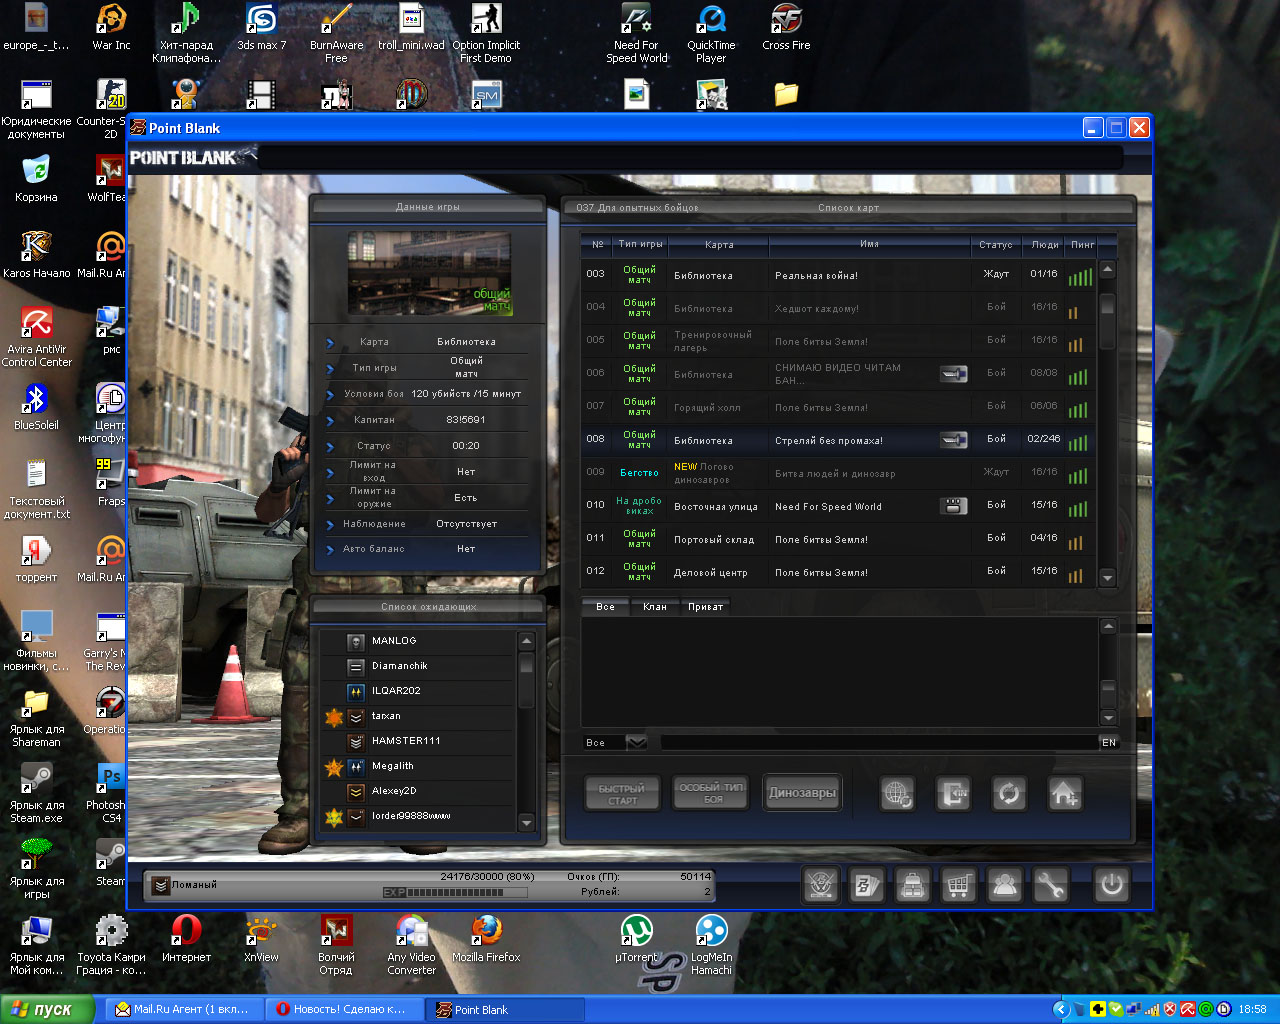Image resolution: width=1280 pixels, height=1024 pixels.
Task: Click the enter room door icon
Action: [x=953, y=794]
